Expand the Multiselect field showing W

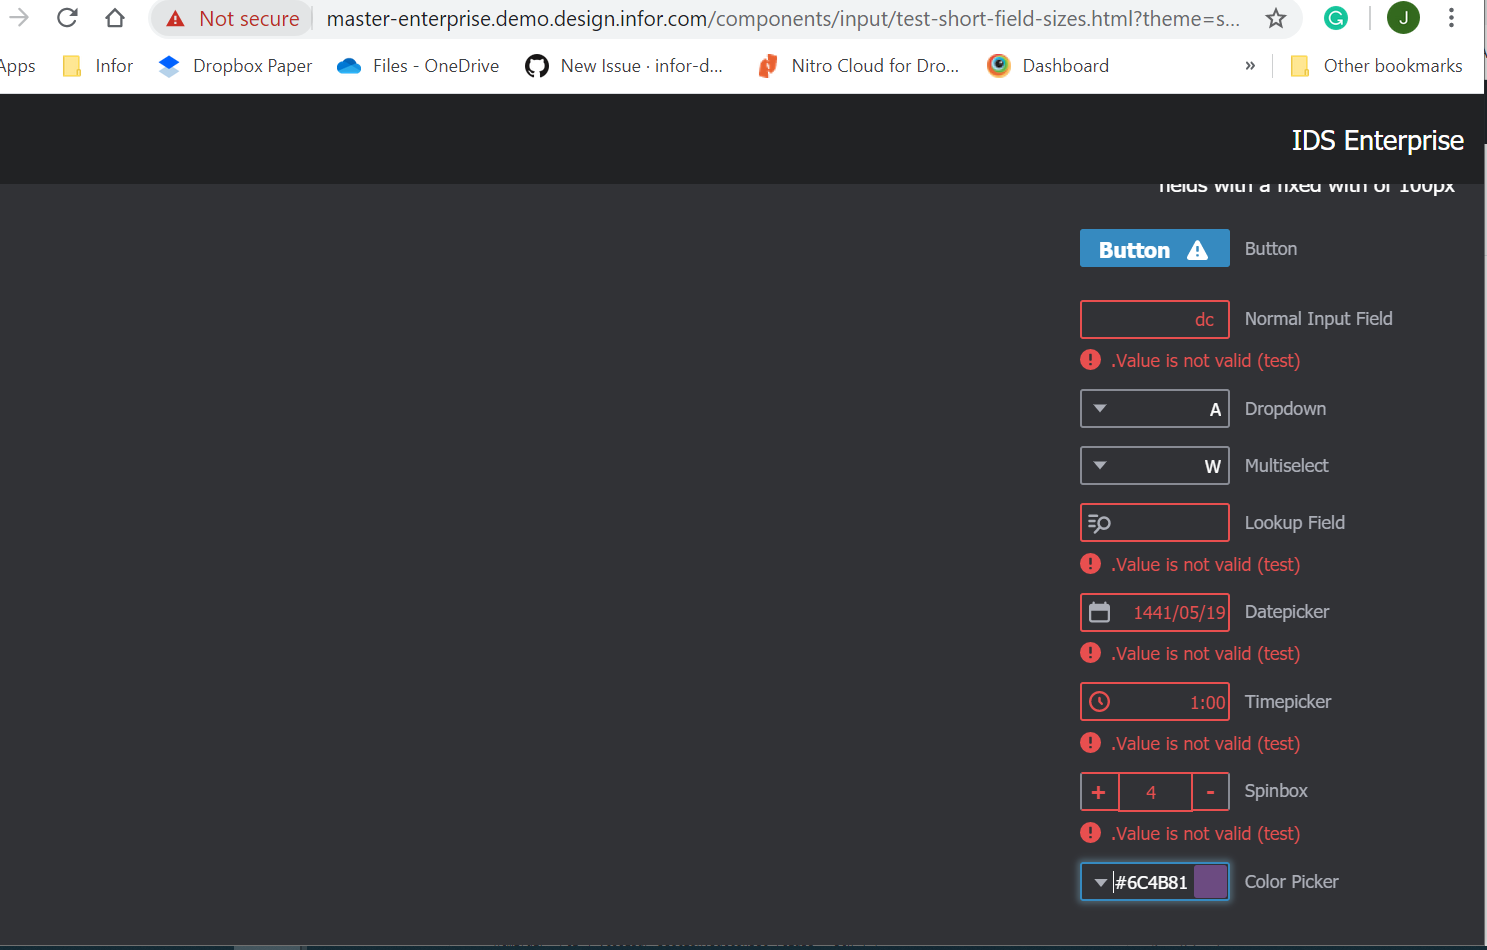click(1155, 466)
